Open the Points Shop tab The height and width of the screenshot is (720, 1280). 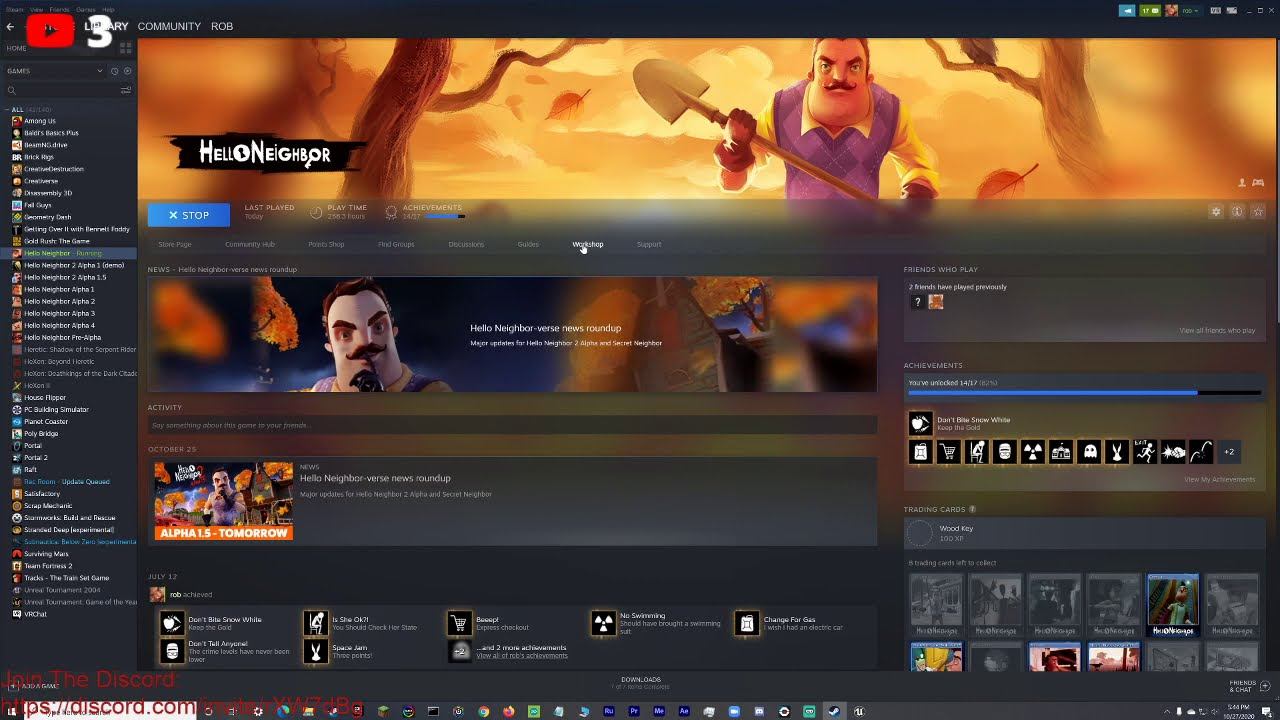coord(326,244)
